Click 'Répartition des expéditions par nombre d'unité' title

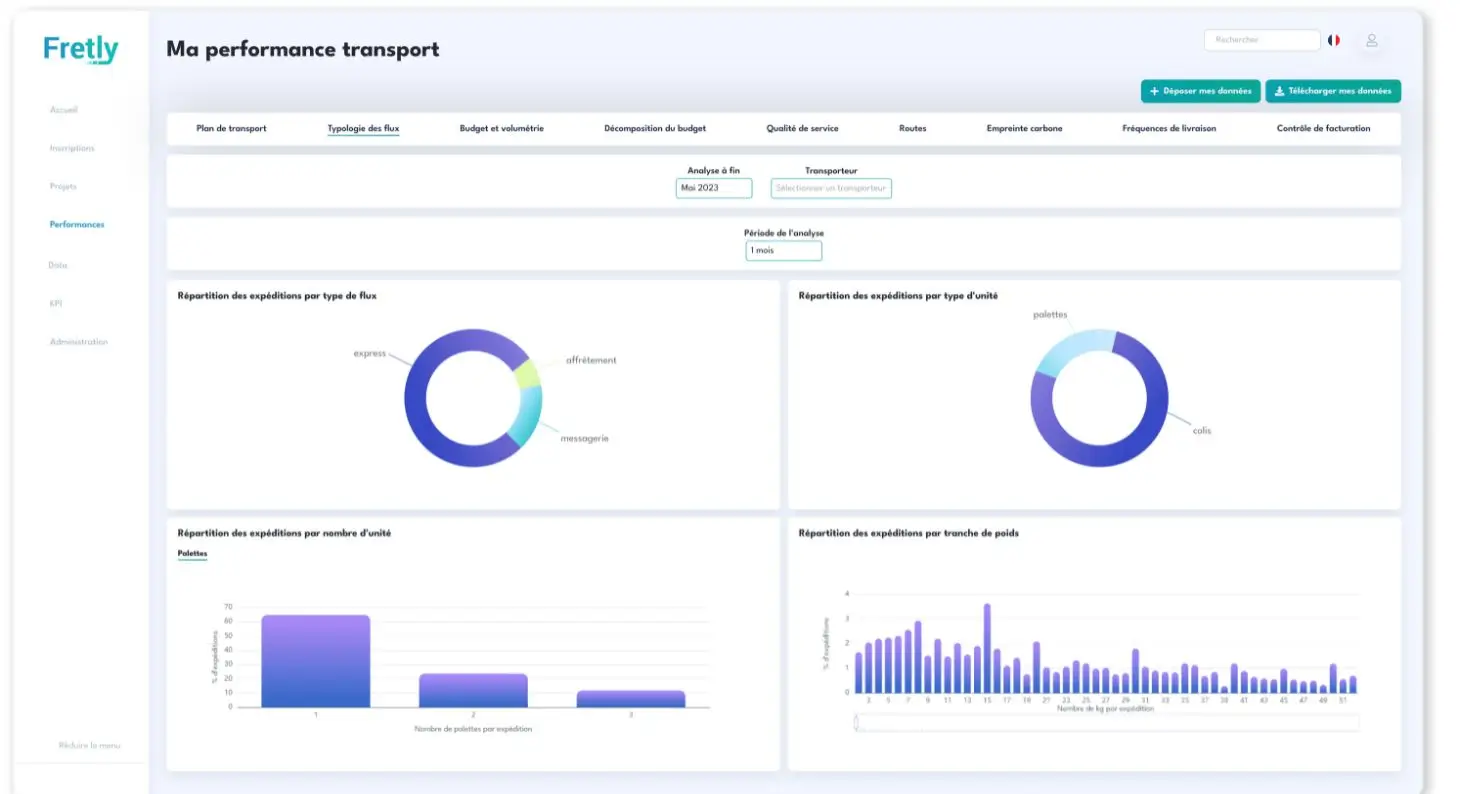tap(284, 533)
